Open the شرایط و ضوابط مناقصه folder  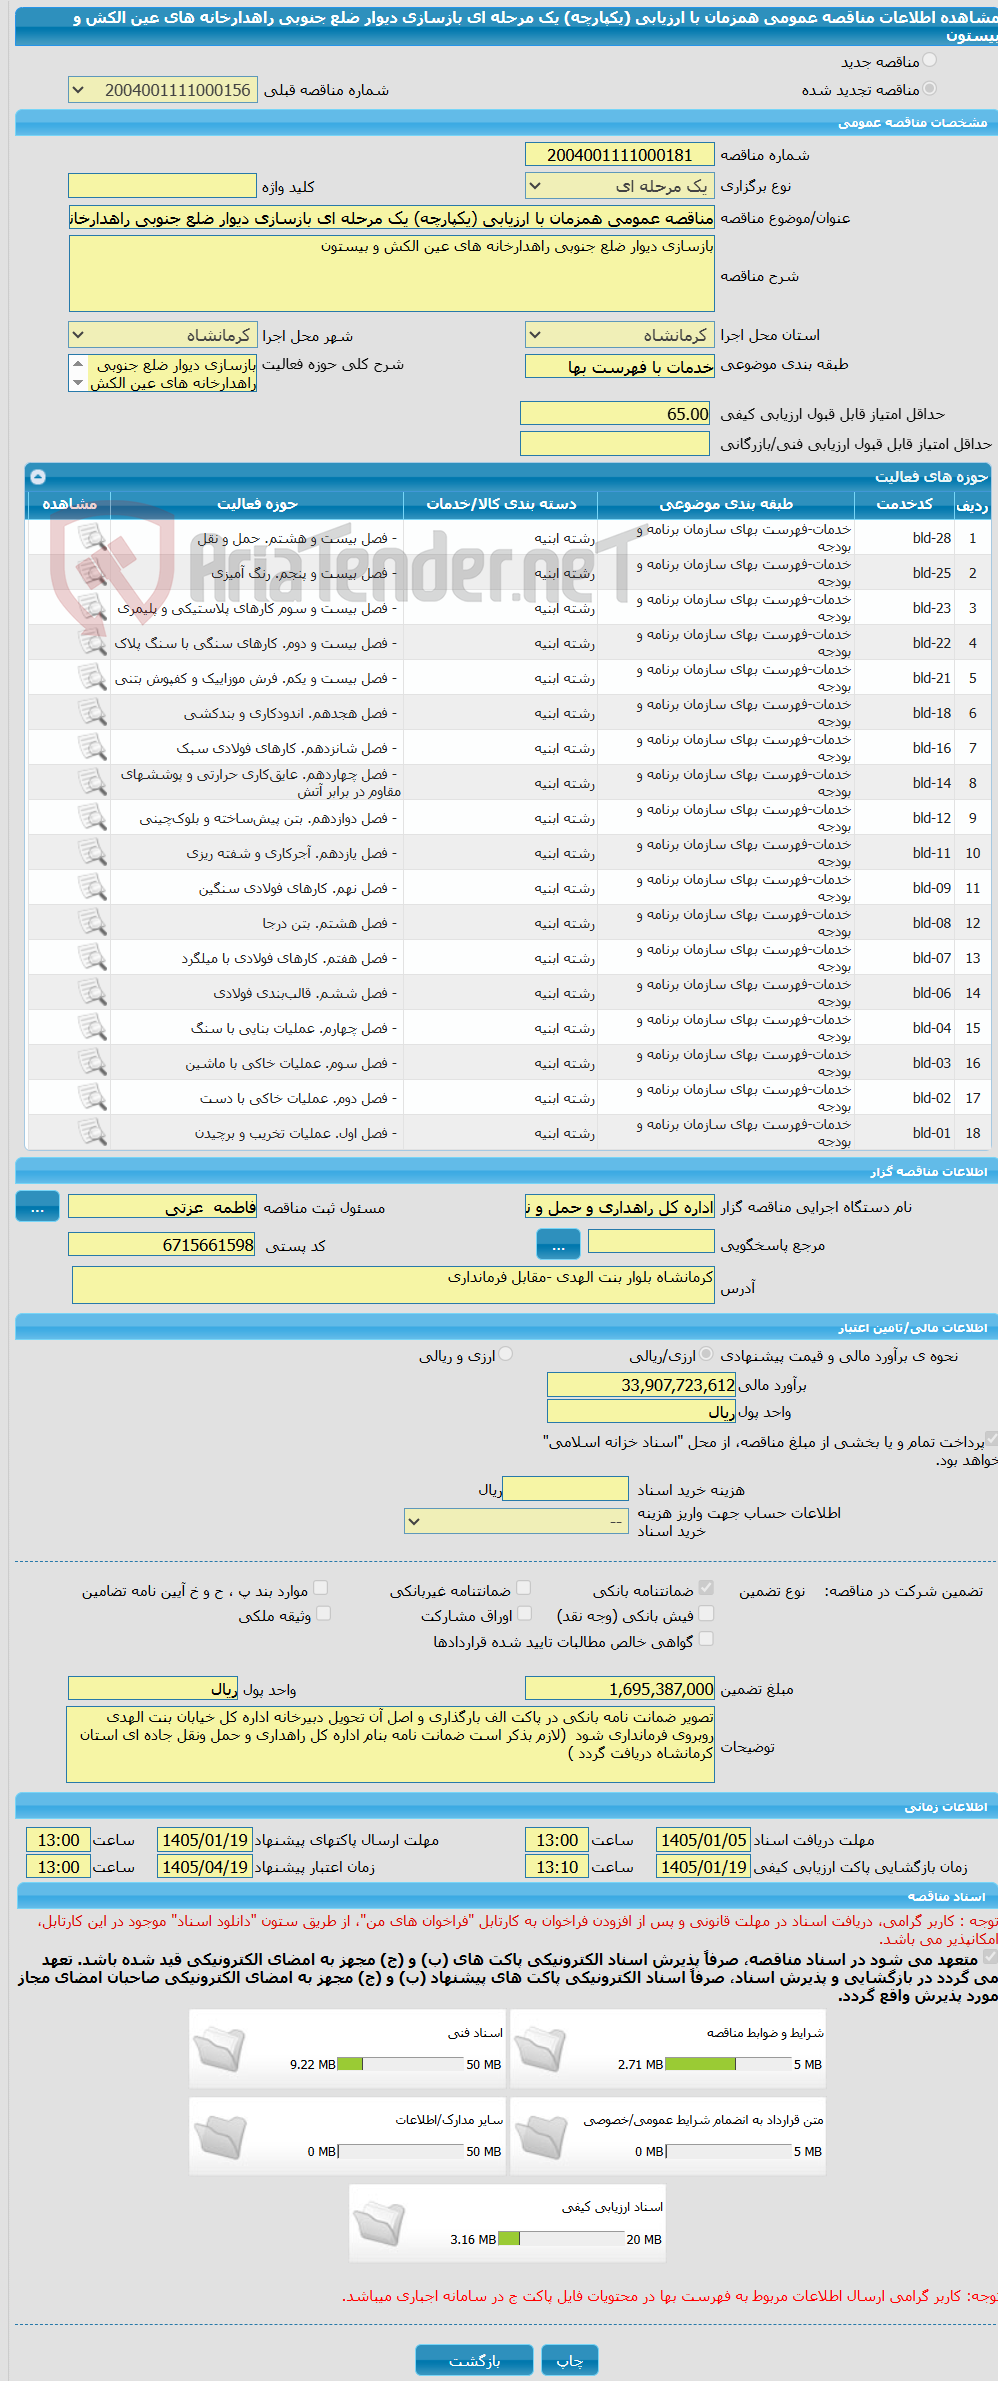pyautogui.click(x=541, y=2049)
